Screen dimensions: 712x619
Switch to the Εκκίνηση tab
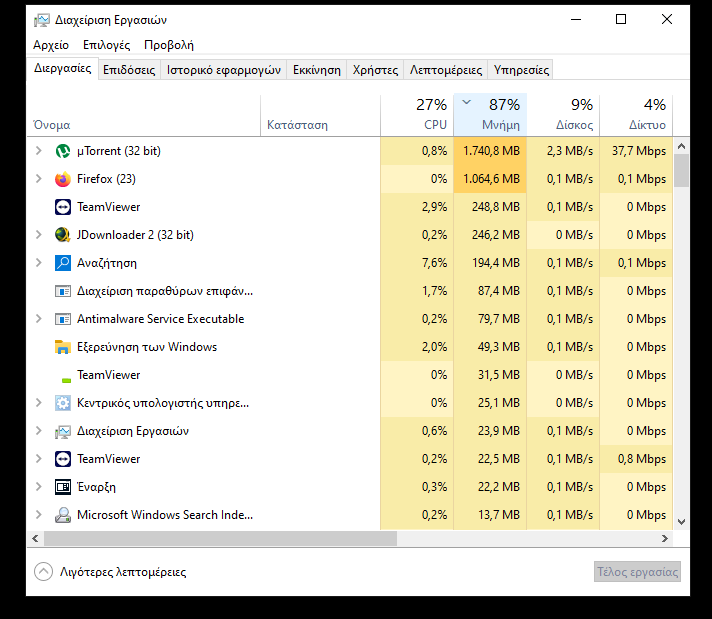pos(316,70)
